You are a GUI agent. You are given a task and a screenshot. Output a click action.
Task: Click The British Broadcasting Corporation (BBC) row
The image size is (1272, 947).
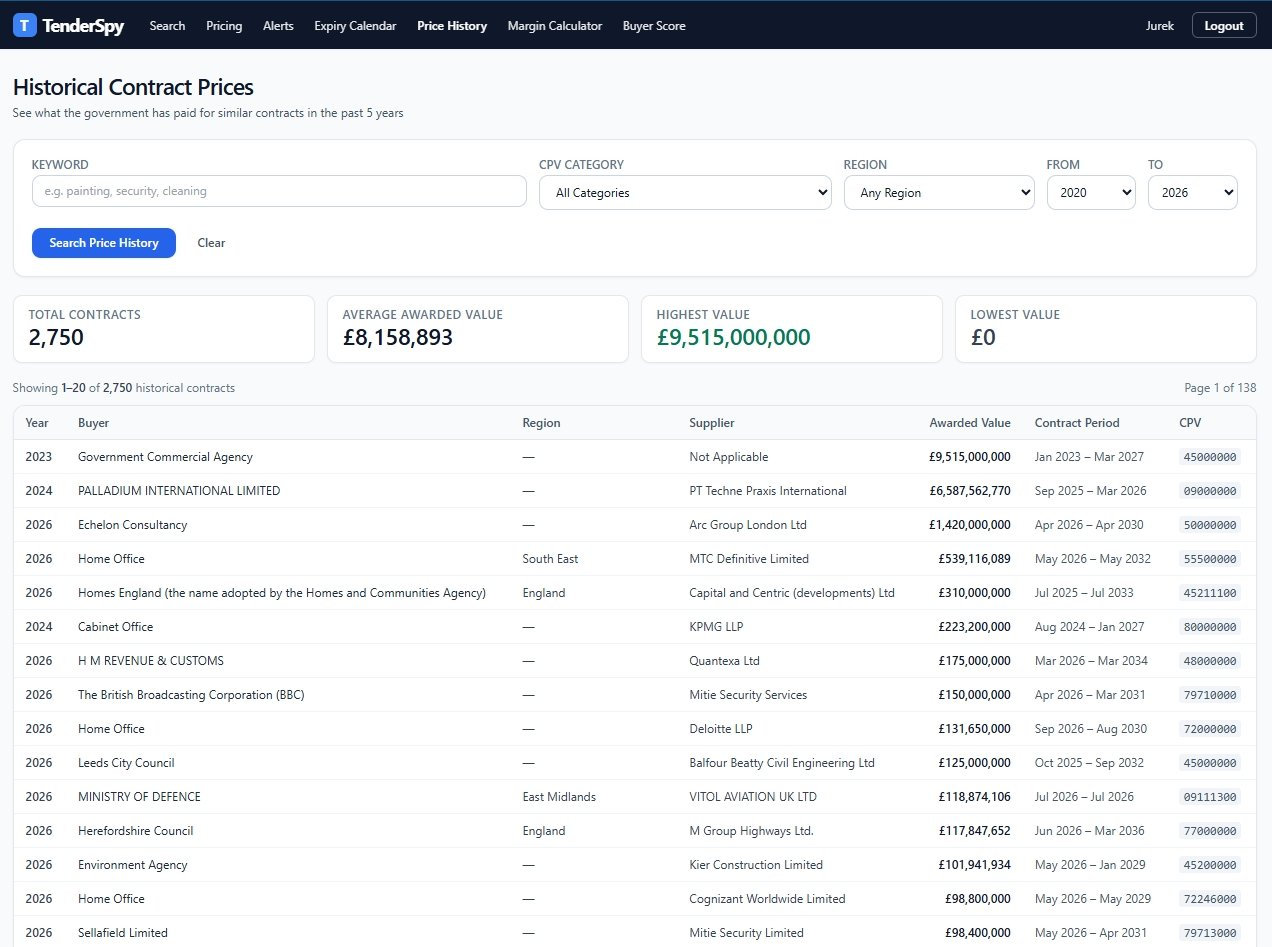click(635, 695)
